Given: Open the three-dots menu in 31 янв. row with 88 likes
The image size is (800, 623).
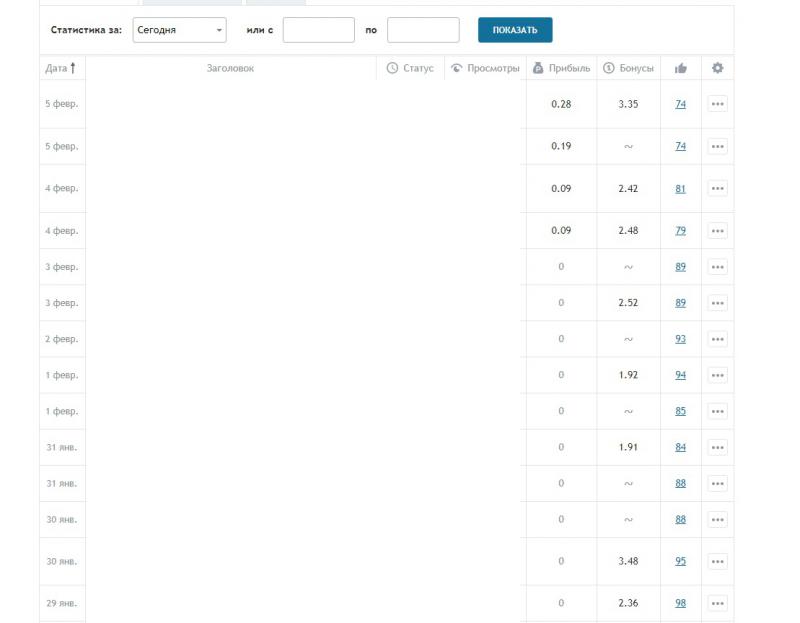Looking at the screenshot, I should (x=717, y=484).
